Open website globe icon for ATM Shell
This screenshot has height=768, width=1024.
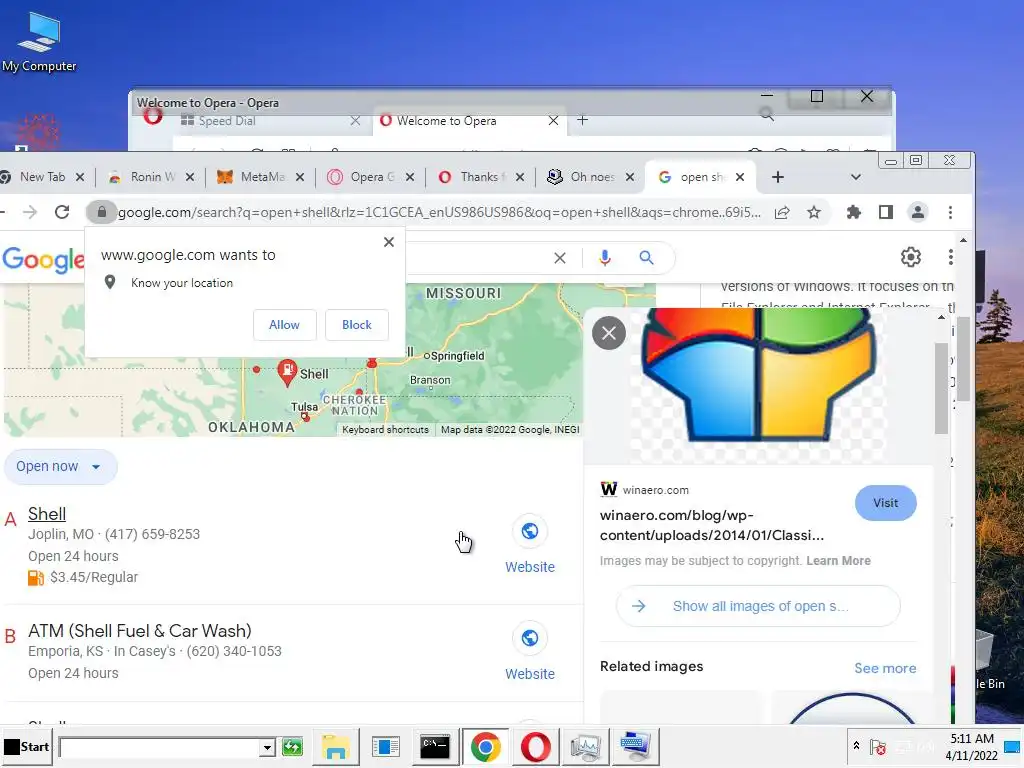(x=530, y=638)
